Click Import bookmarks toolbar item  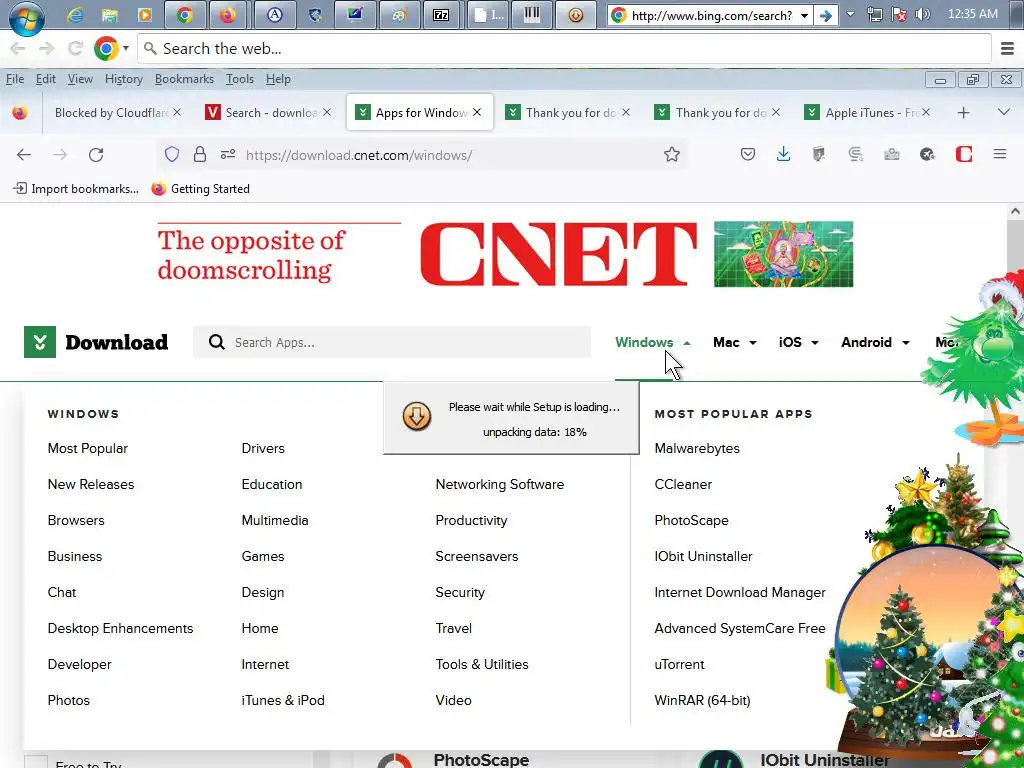(76, 189)
